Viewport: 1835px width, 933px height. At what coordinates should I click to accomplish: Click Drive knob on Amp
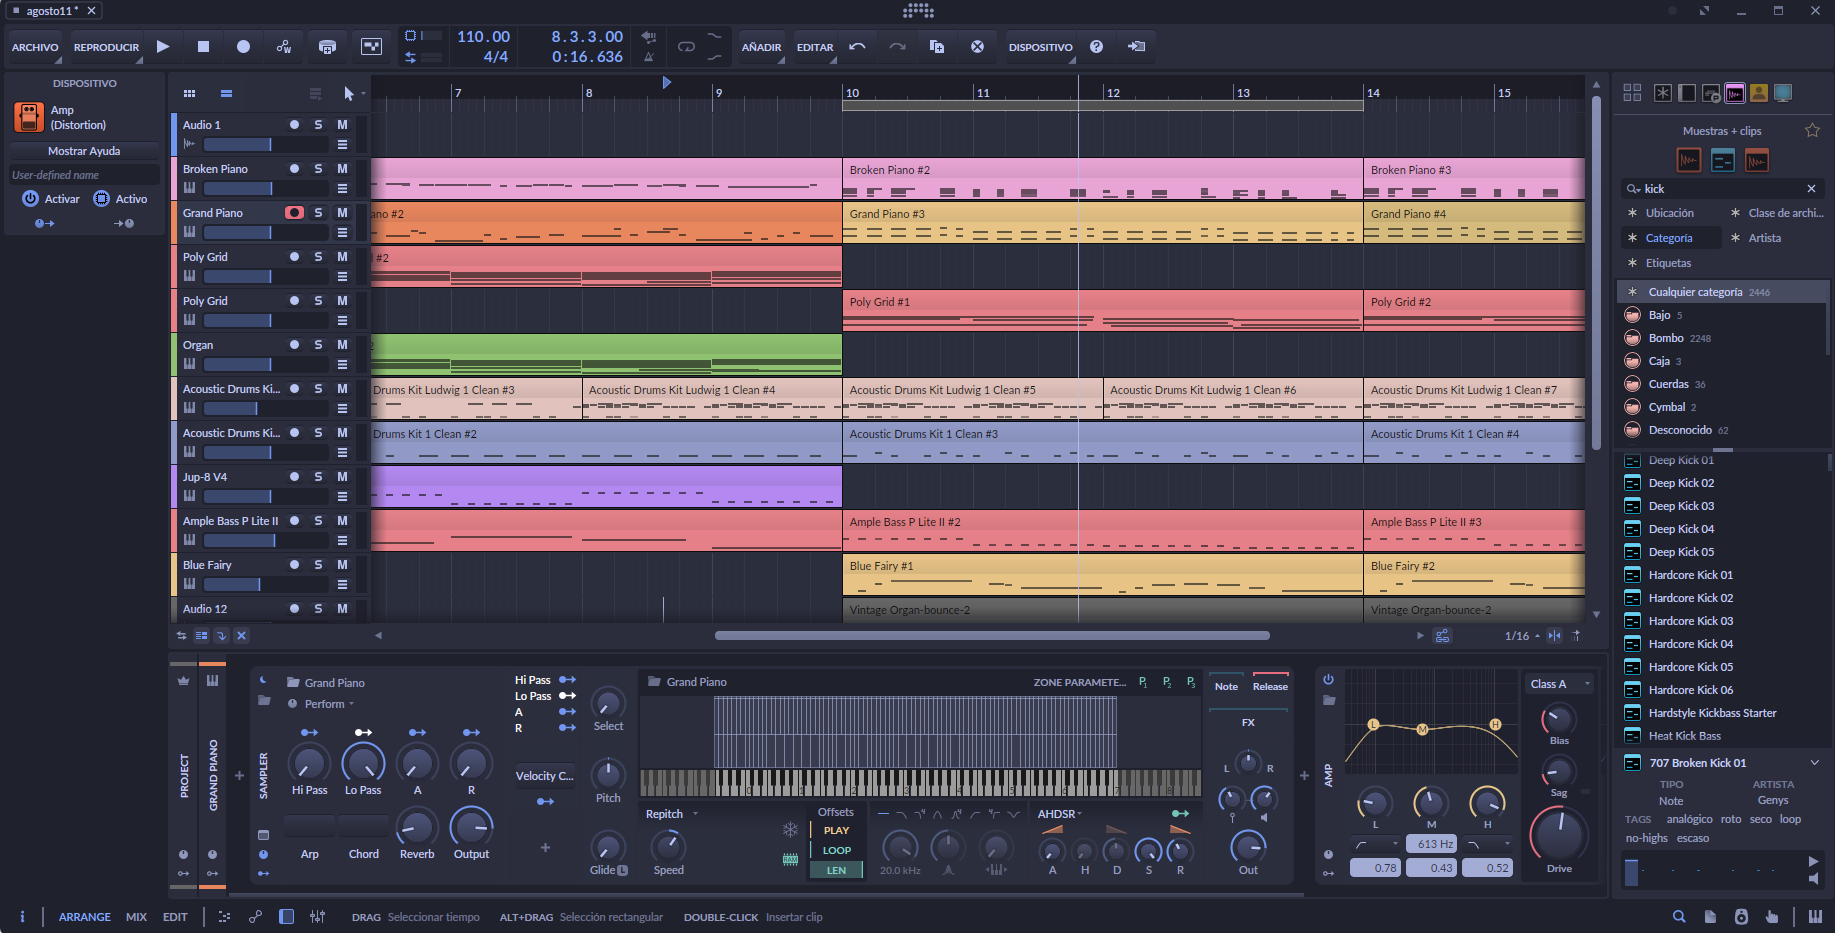[1559, 834]
